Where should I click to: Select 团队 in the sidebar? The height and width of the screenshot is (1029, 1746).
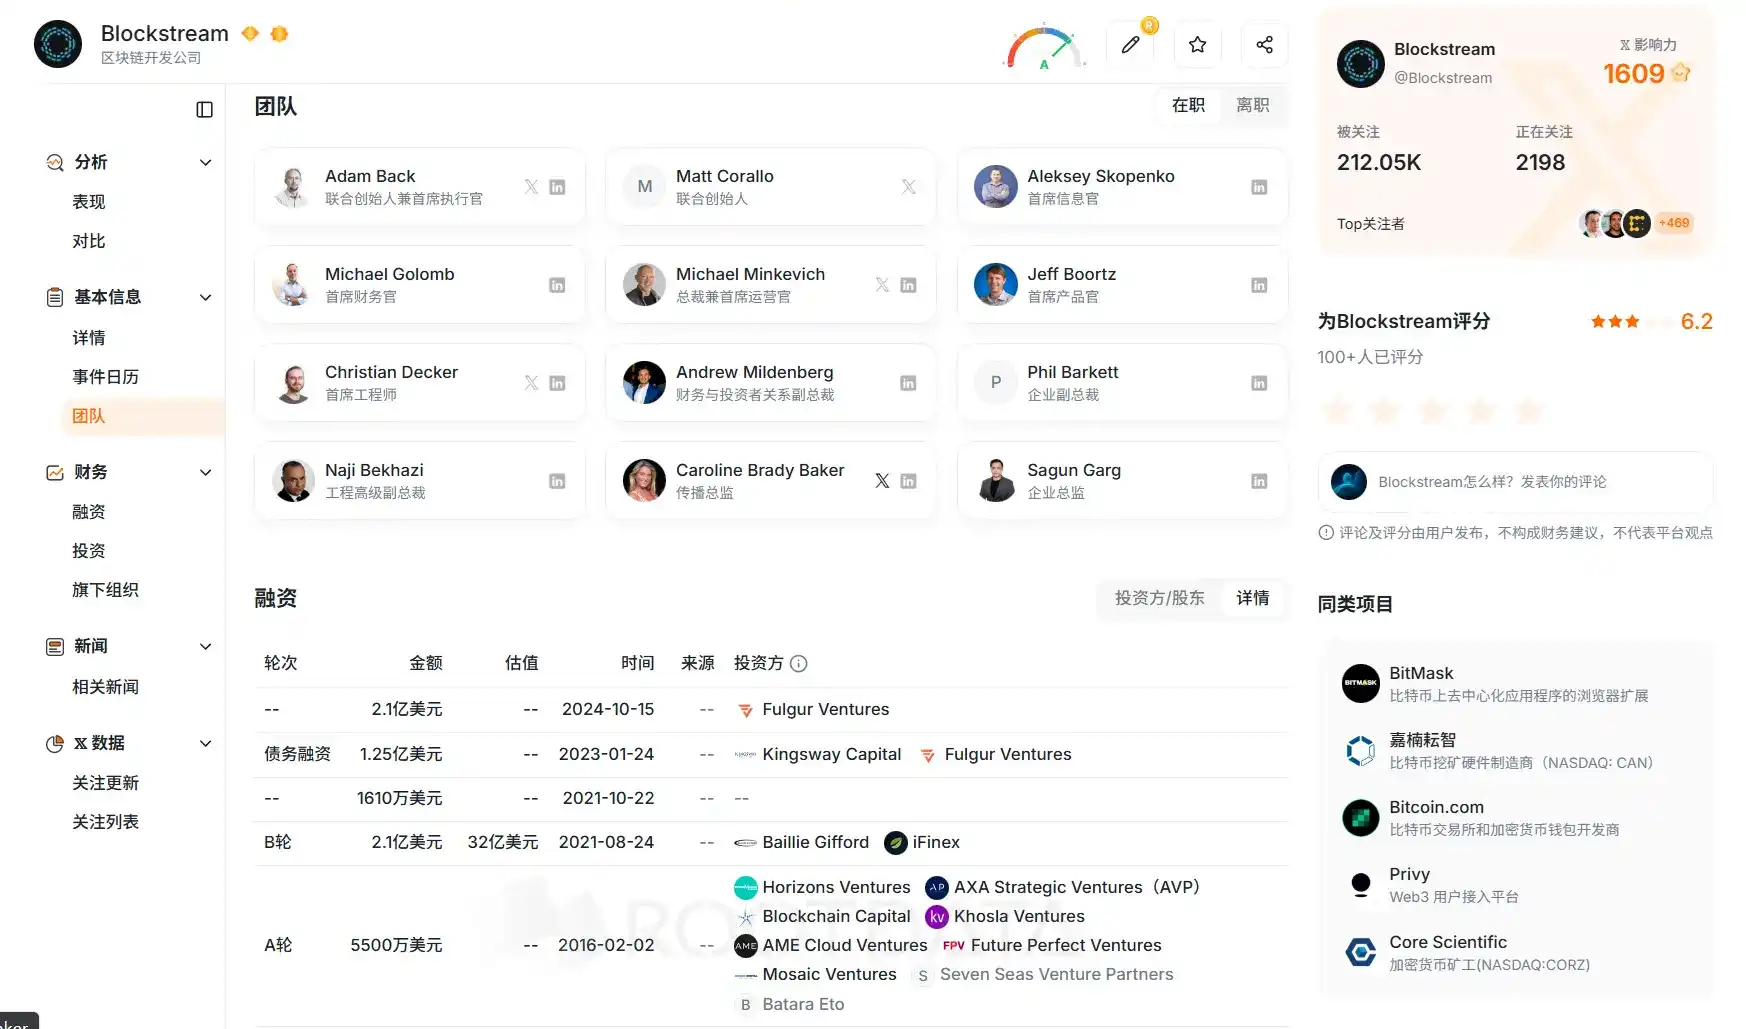tap(89, 416)
